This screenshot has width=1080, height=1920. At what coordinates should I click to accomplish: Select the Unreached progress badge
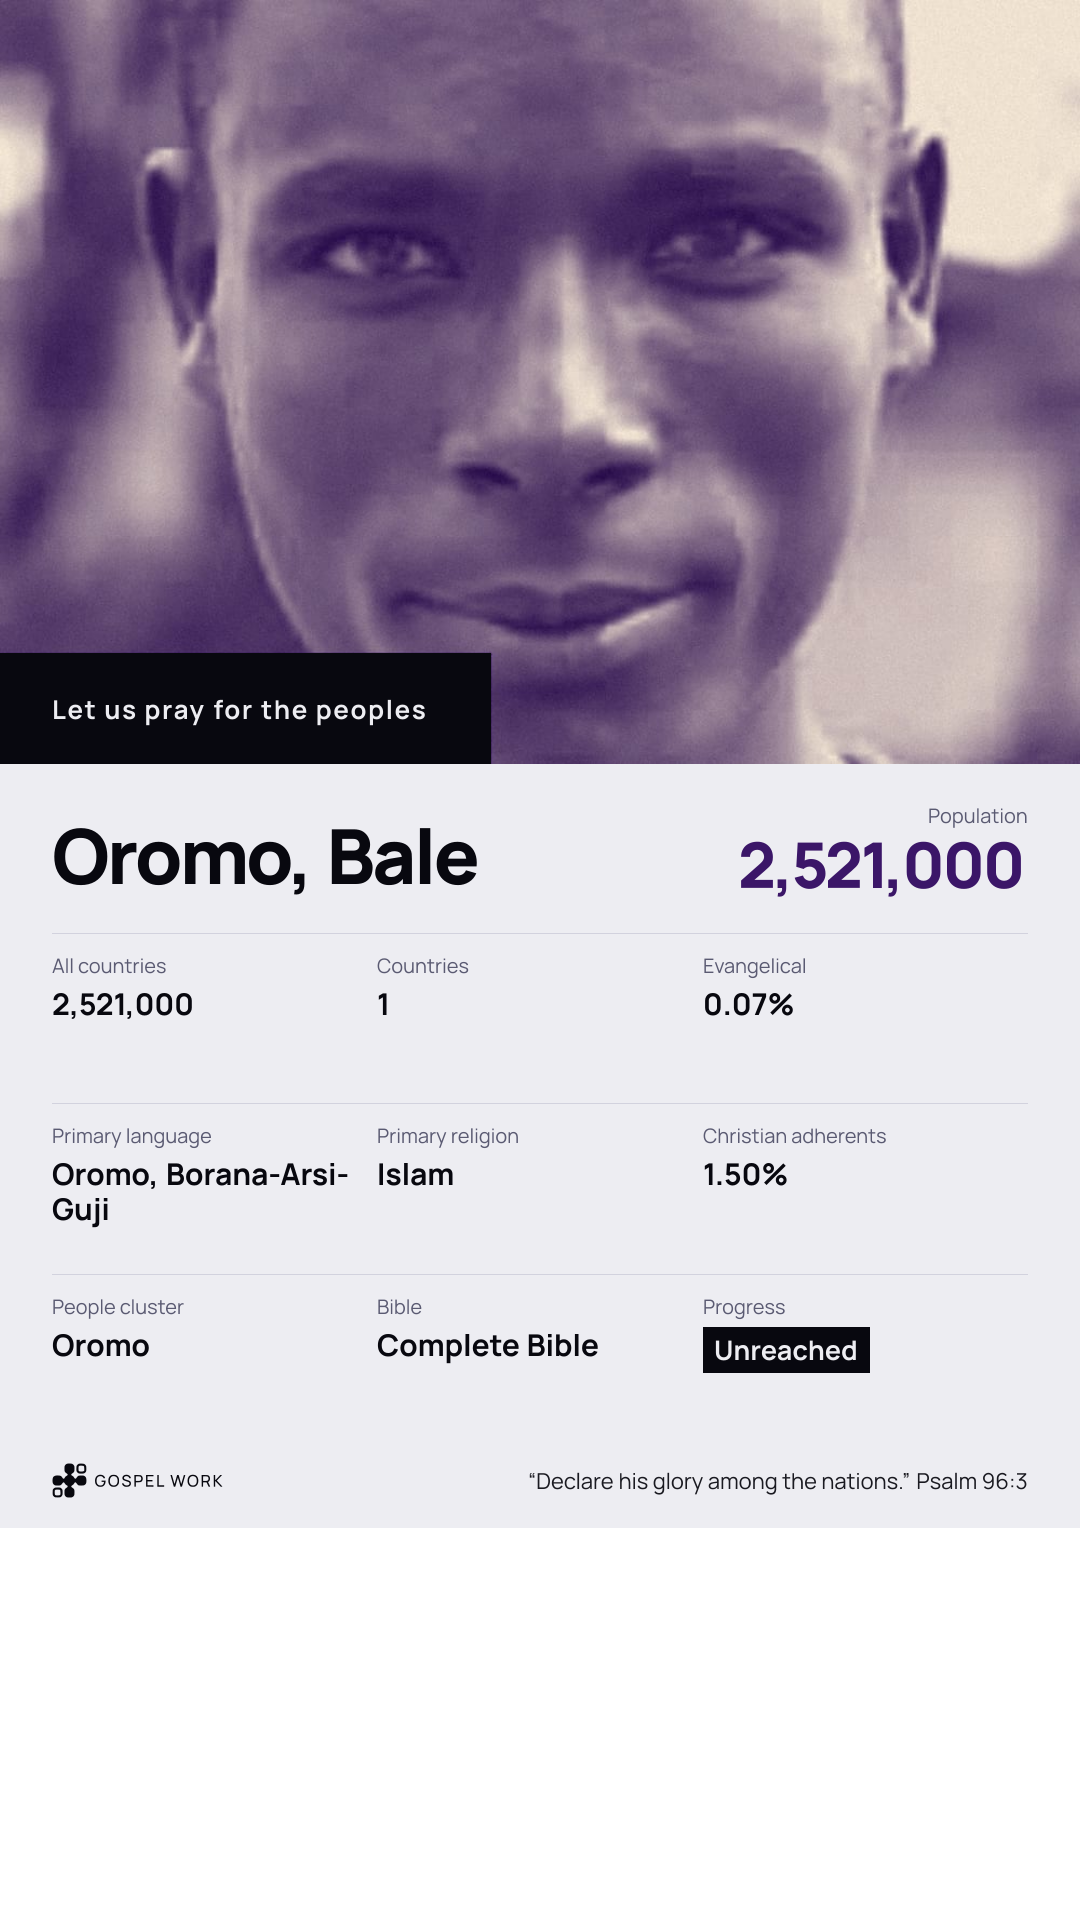click(786, 1350)
